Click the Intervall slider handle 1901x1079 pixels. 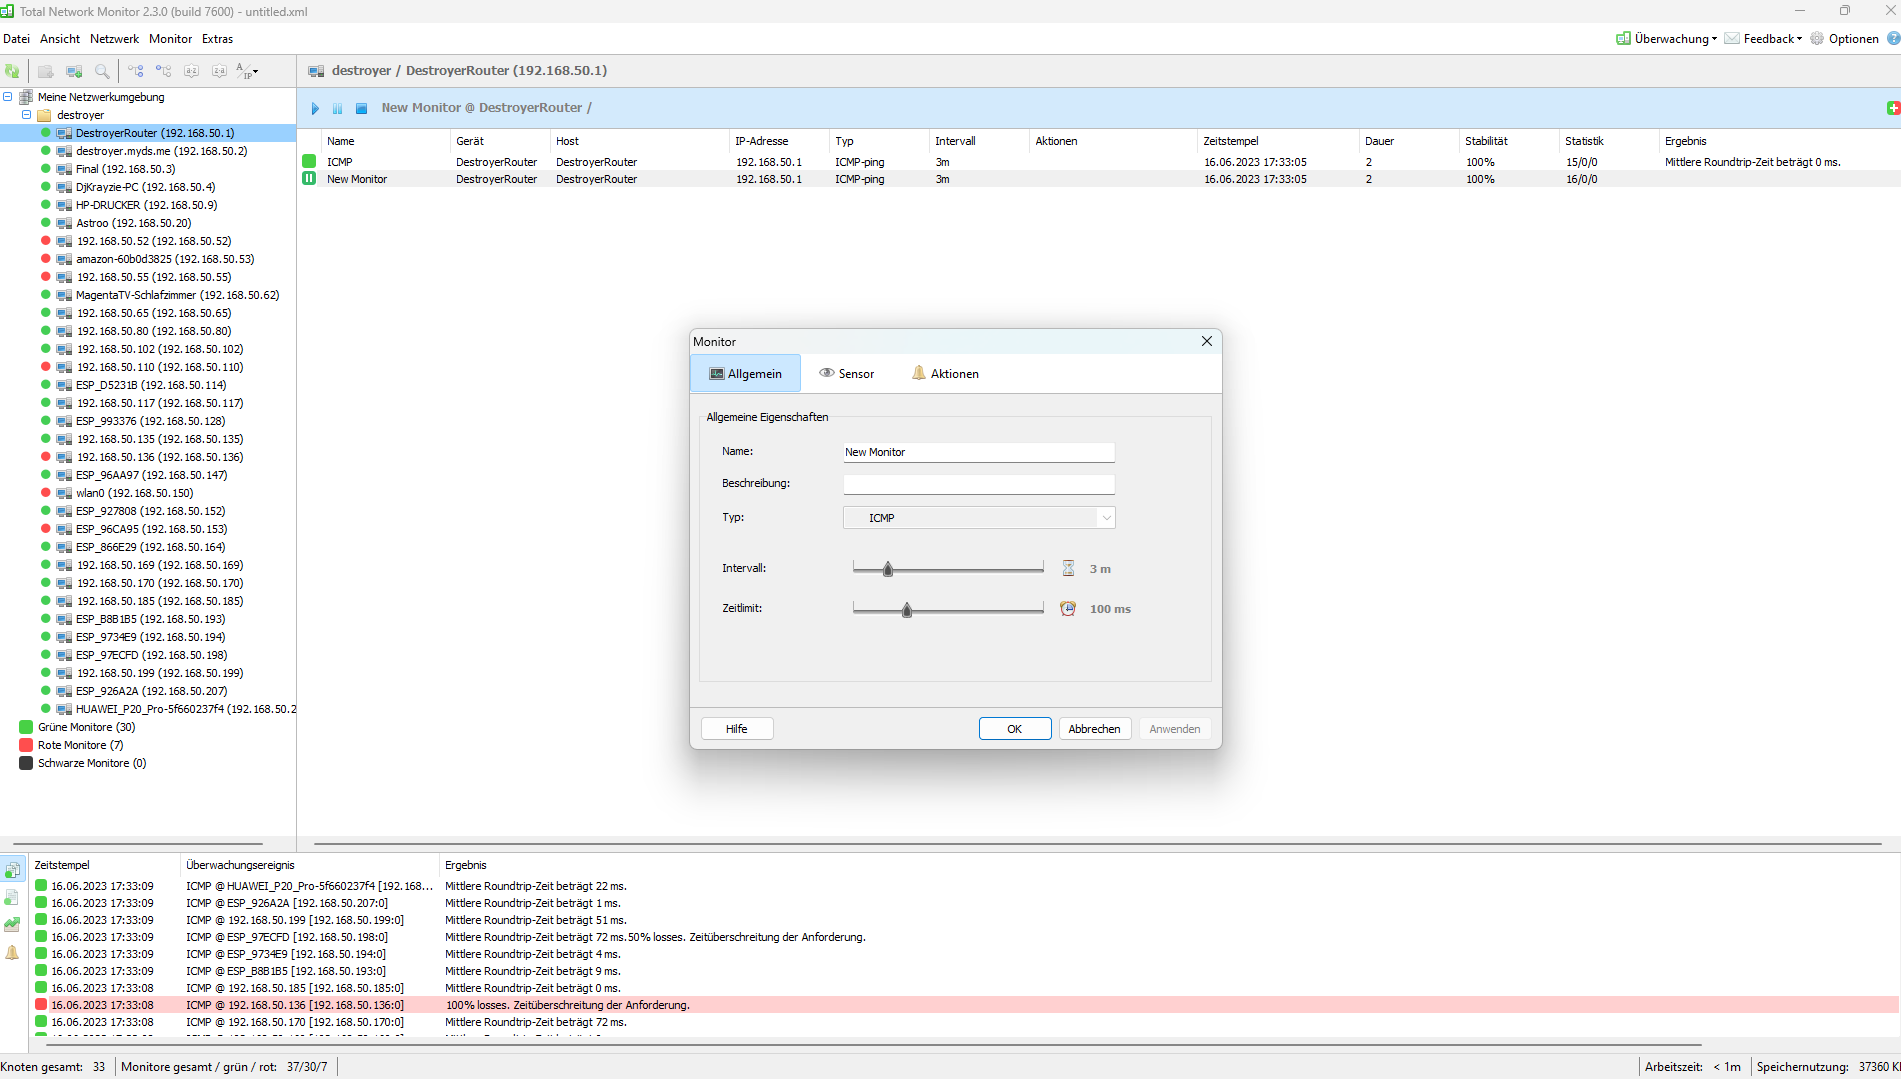coord(888,569)
